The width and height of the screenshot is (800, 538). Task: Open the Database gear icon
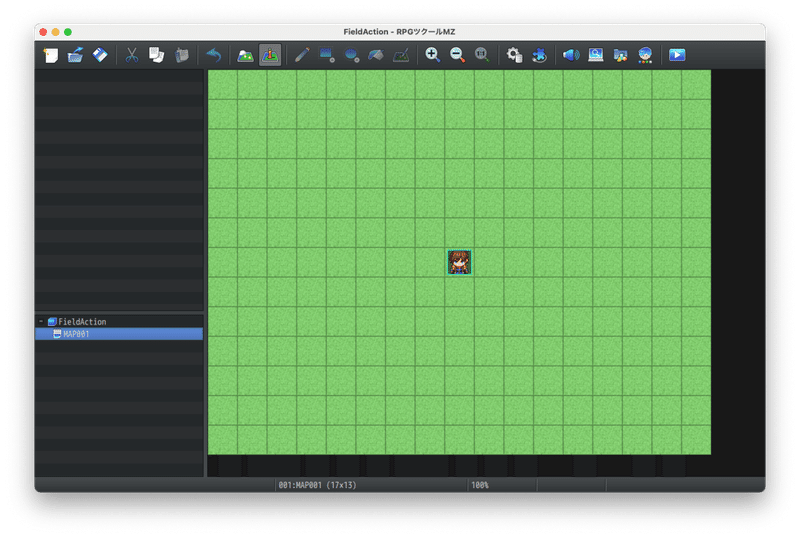click(x=514, y=55)
